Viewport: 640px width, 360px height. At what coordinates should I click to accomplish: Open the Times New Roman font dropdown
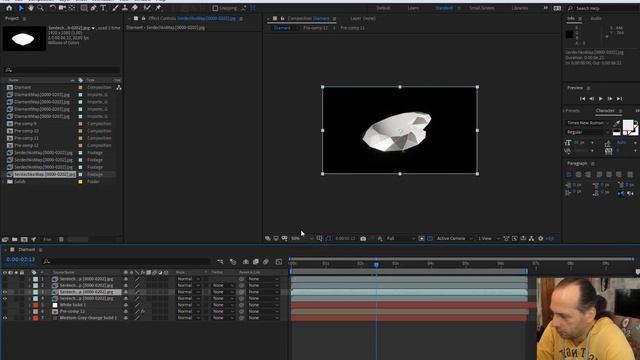coord(587,123)
